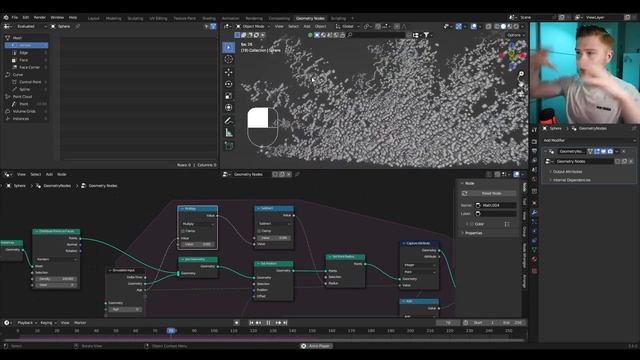
Task: Select the Transform tool in viewport toolbar
Action: [x=229, y=108]
